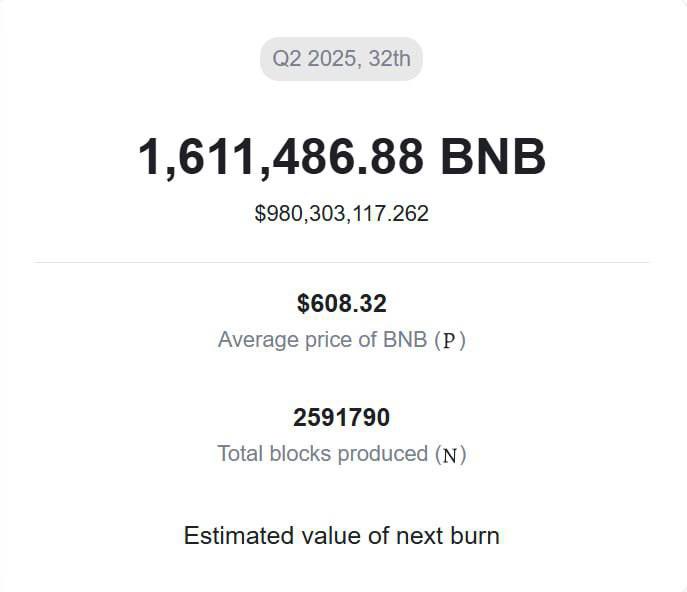Click the word Estimated in the bottom heading
687x592 pixels.
(x=238, y=536)
